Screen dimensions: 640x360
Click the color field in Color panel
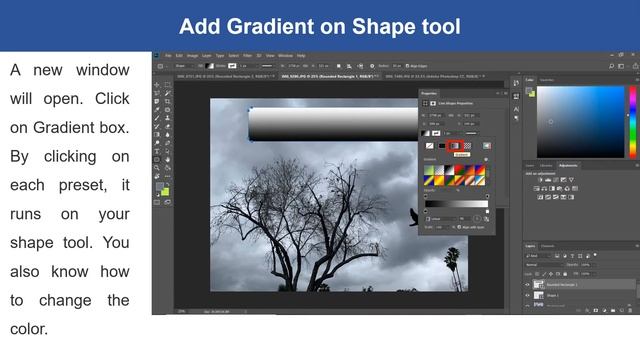[580, 122]
